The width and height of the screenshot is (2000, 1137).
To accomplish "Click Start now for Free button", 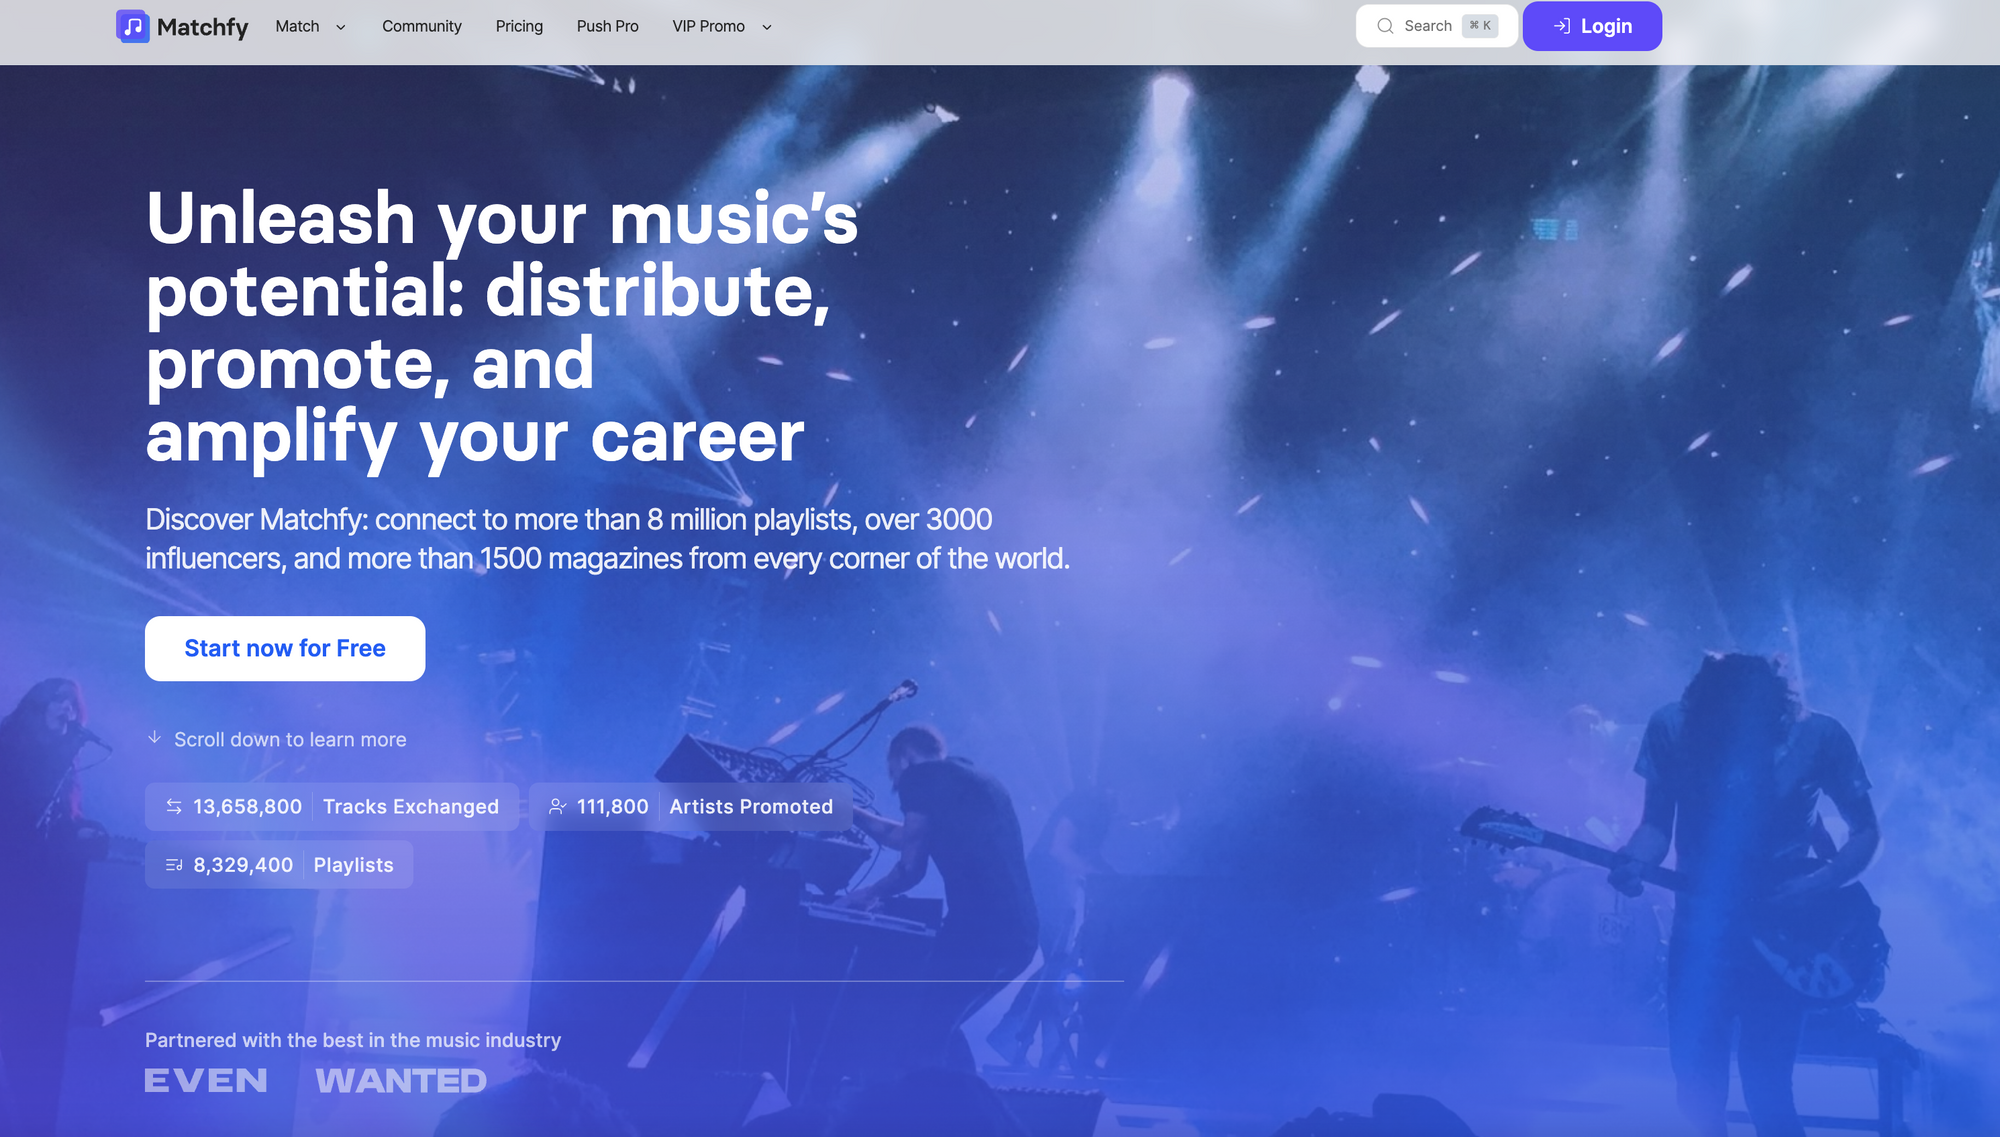I will [285, 648].
